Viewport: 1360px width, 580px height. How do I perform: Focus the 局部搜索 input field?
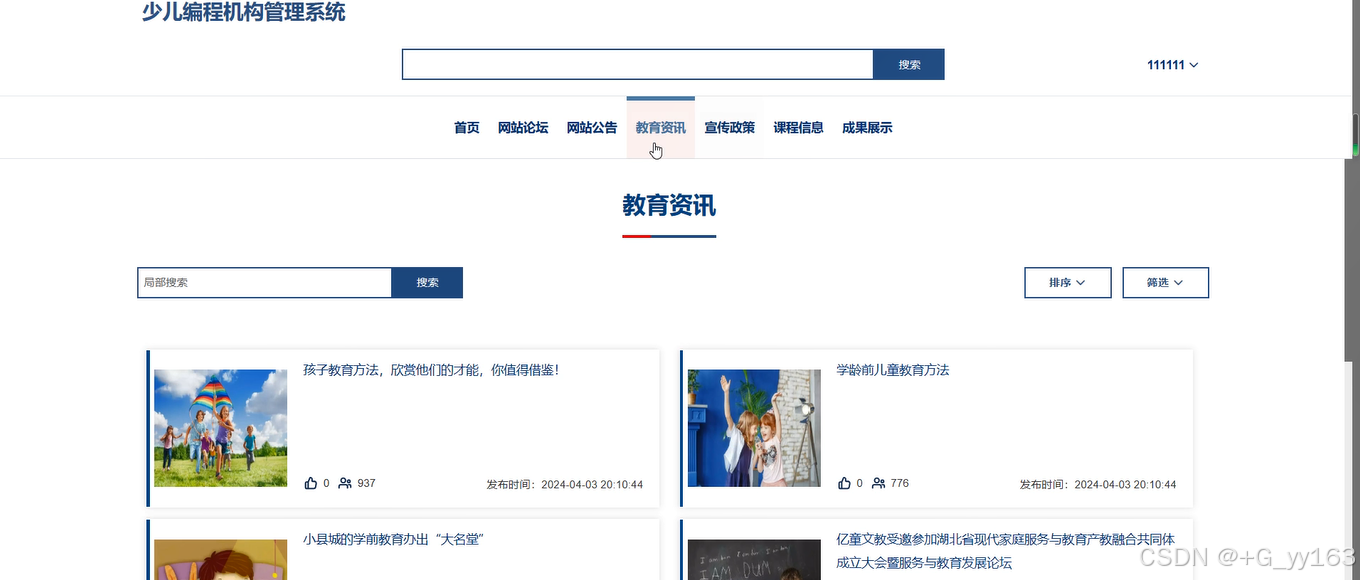coord(264,283)
